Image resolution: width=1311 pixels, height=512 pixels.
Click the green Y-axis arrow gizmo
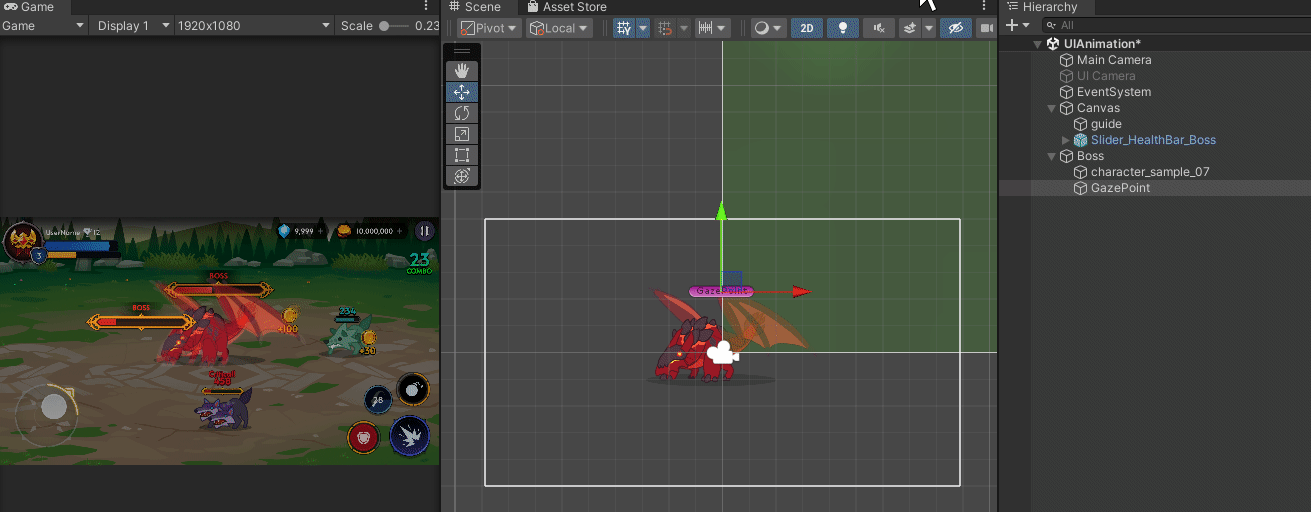tap(721, 212)
